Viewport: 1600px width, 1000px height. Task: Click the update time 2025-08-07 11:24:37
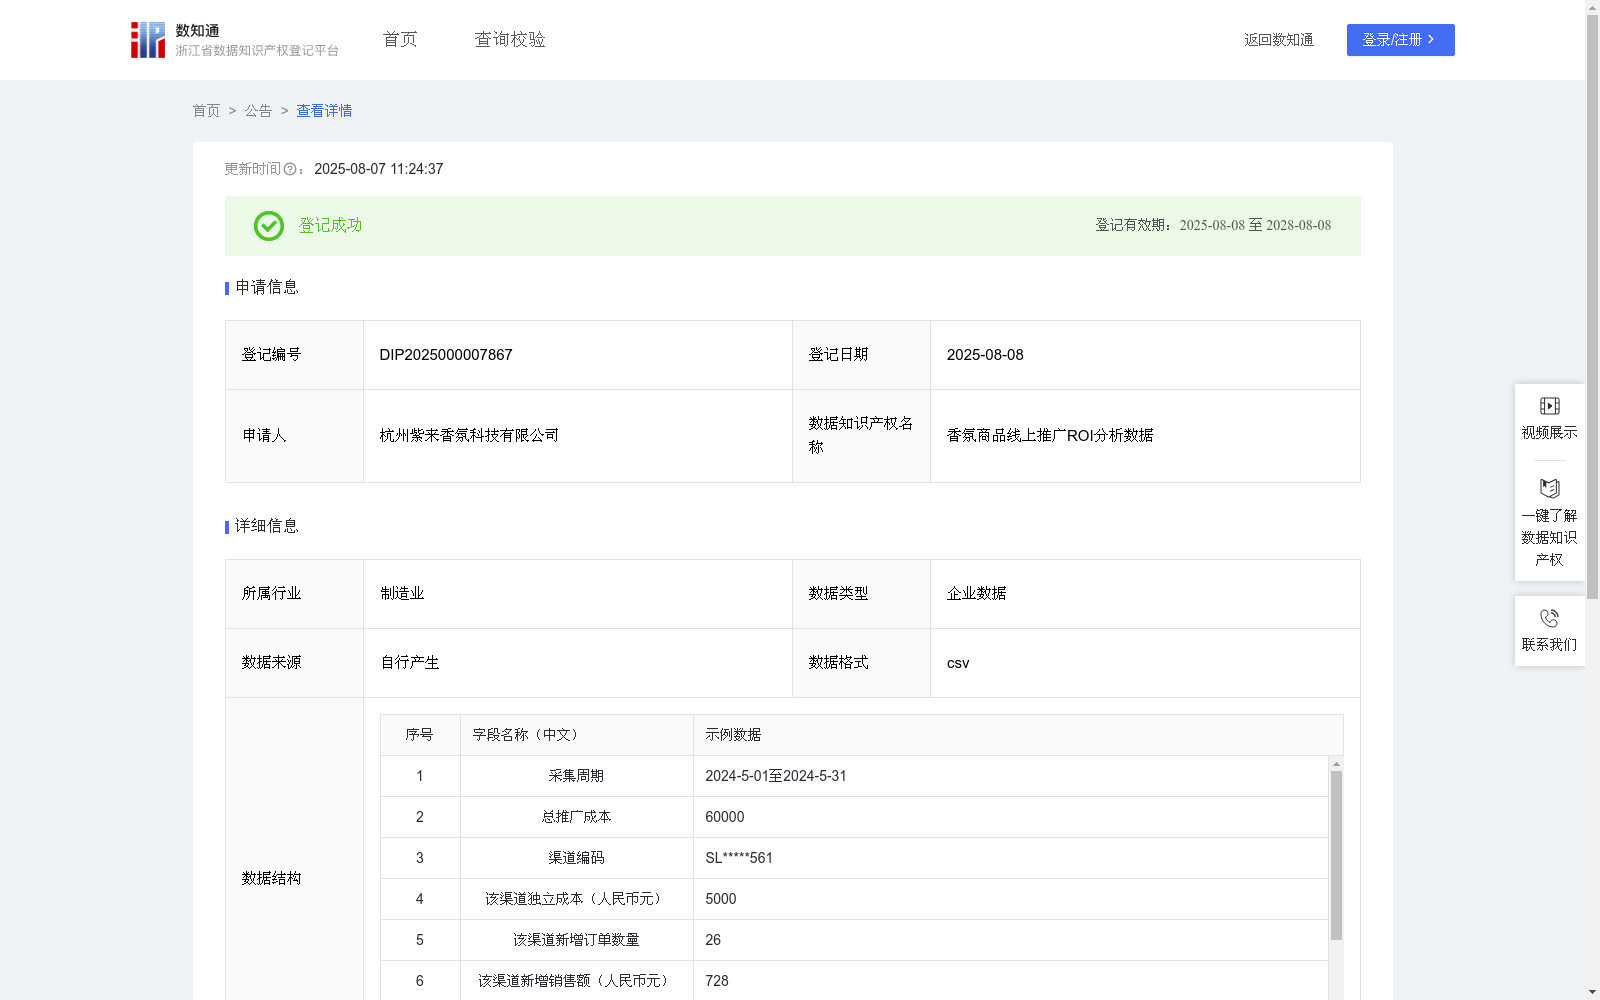(379, 169)
